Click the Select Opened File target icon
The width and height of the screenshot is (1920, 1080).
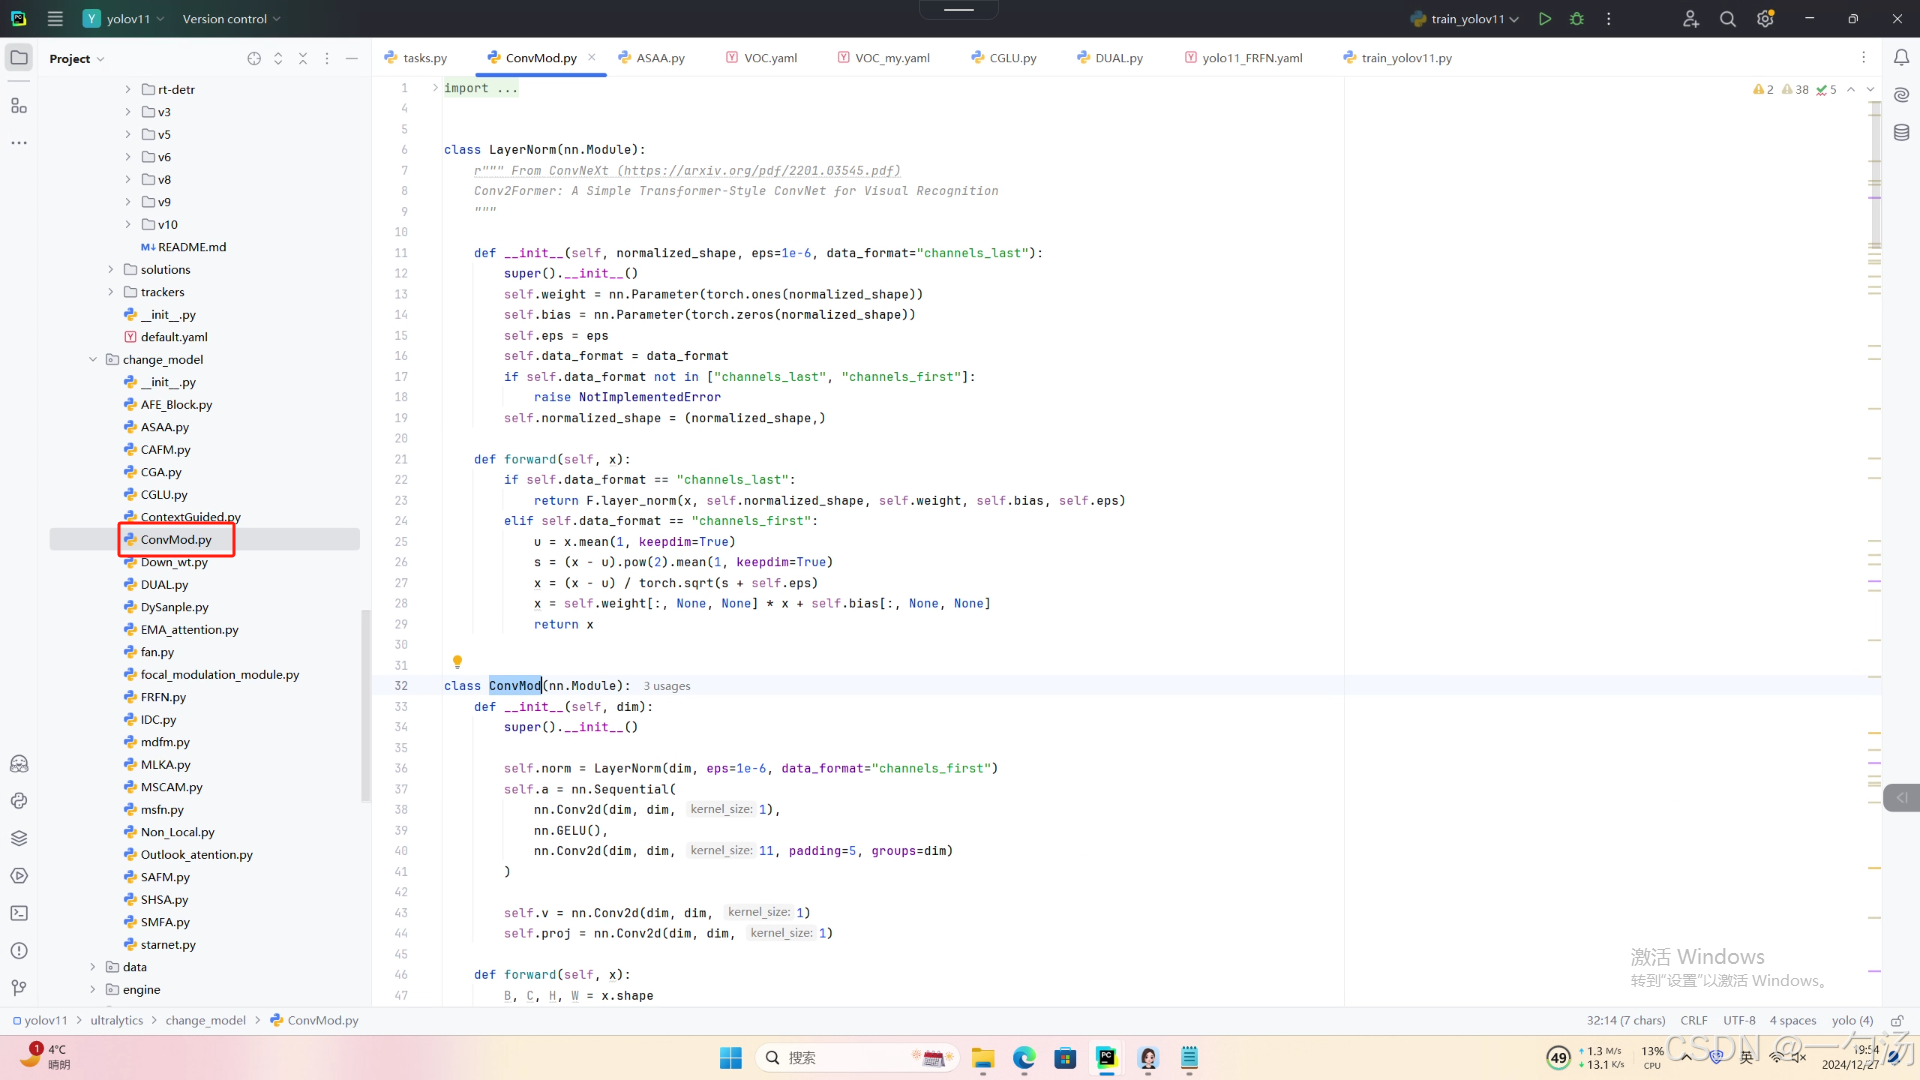click(x=254, y=59)
